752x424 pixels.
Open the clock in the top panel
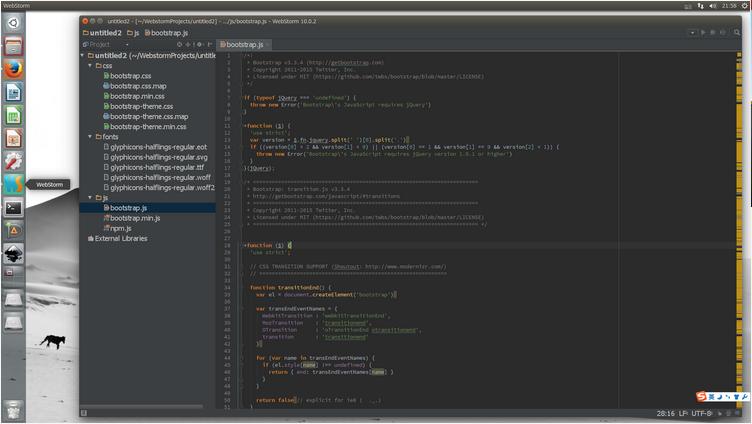pyautogui.click(x=729, y=6)
